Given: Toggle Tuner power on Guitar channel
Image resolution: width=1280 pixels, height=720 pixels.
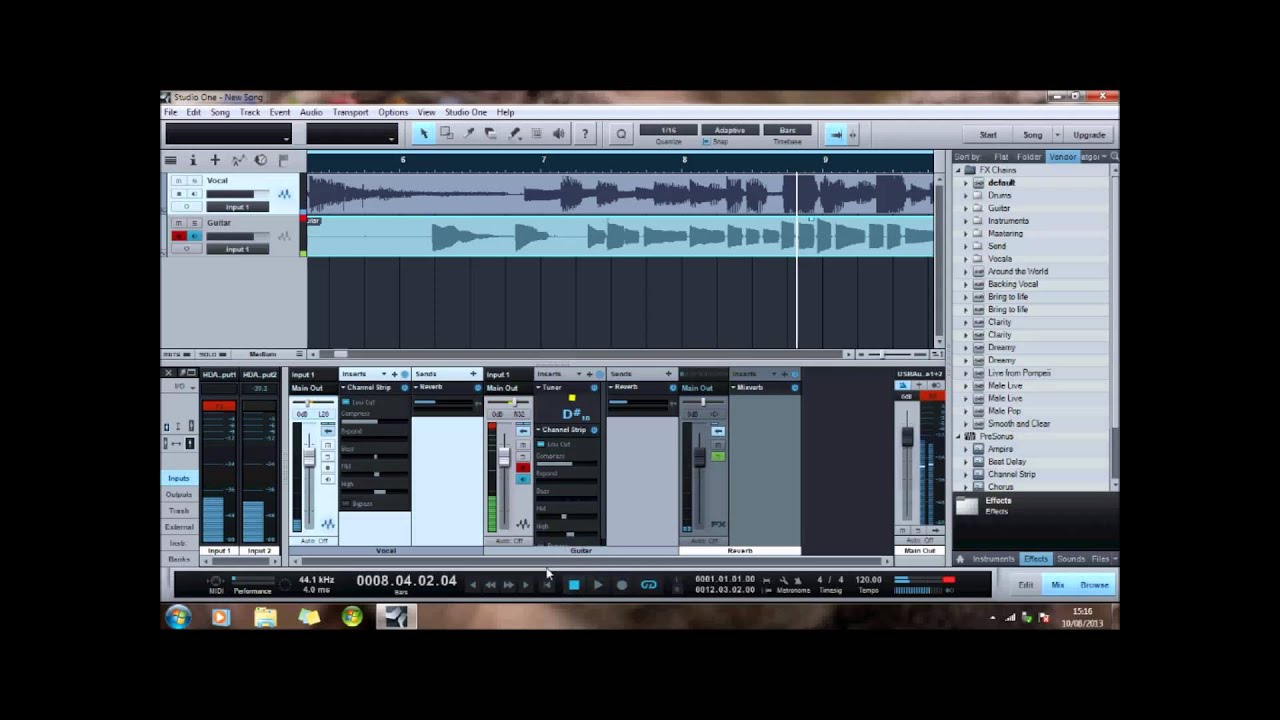Looking at the screenshot, I should click(x=594, y=388).
